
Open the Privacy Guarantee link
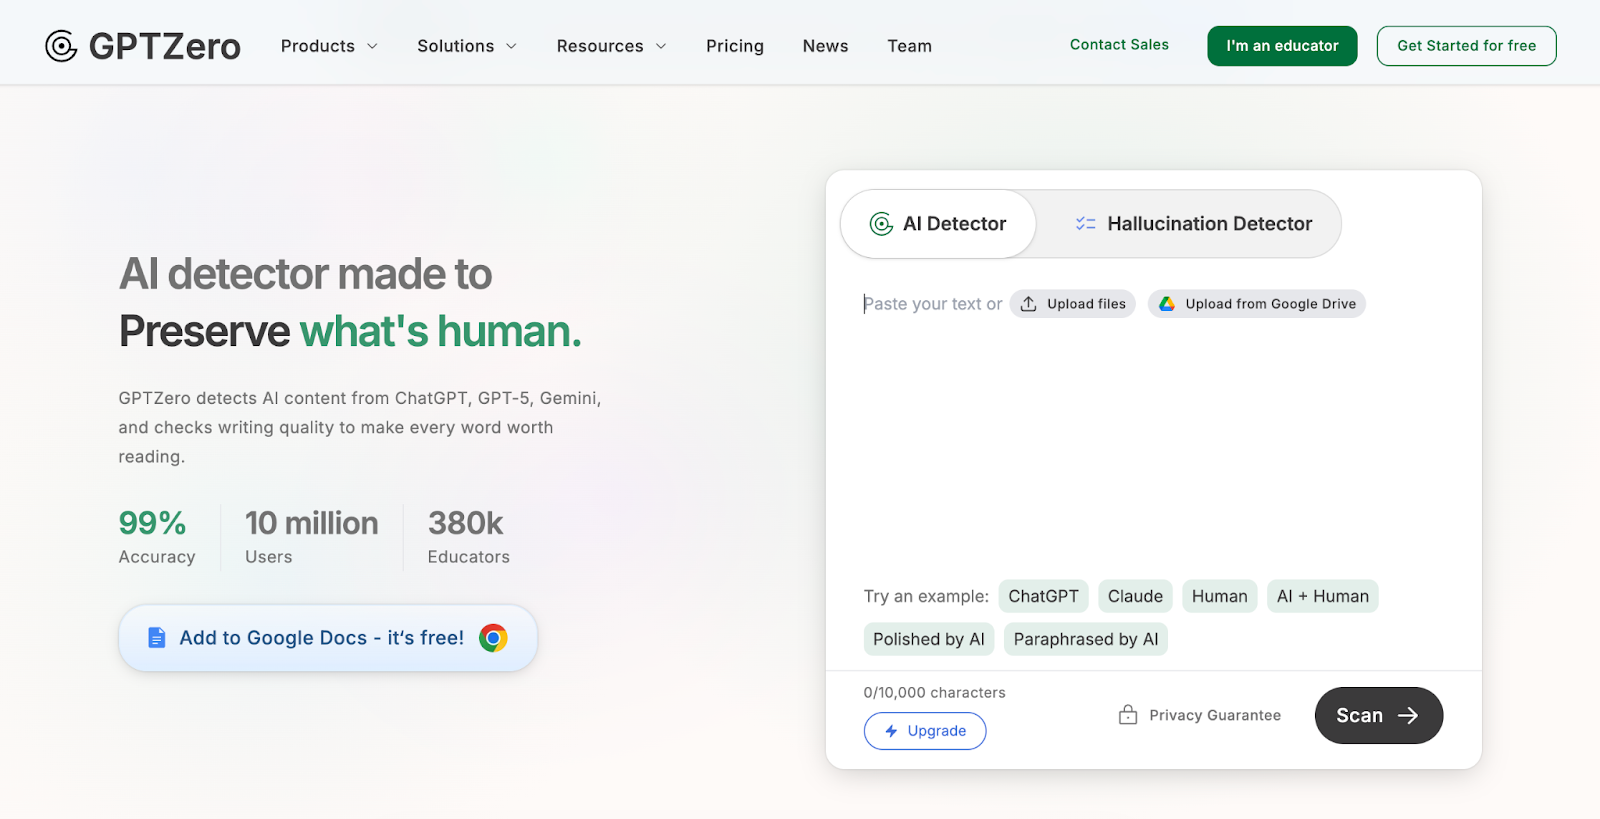point(1199,715)
